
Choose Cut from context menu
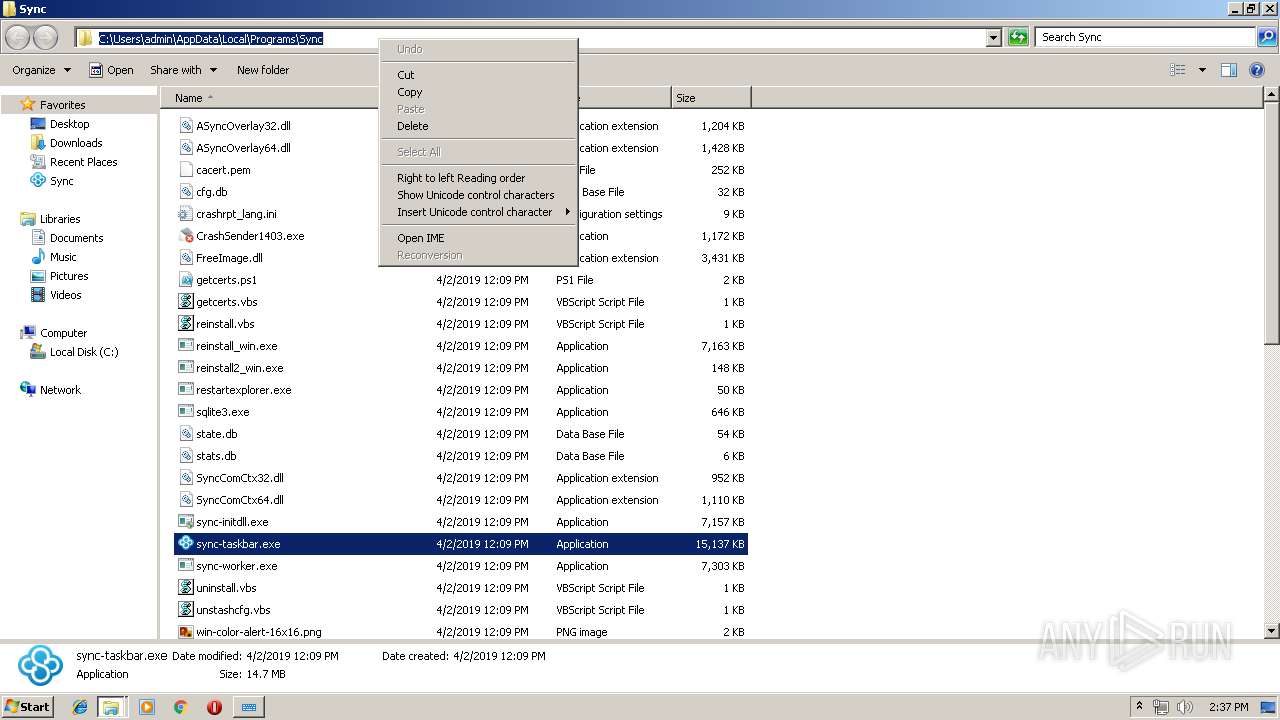478,75
